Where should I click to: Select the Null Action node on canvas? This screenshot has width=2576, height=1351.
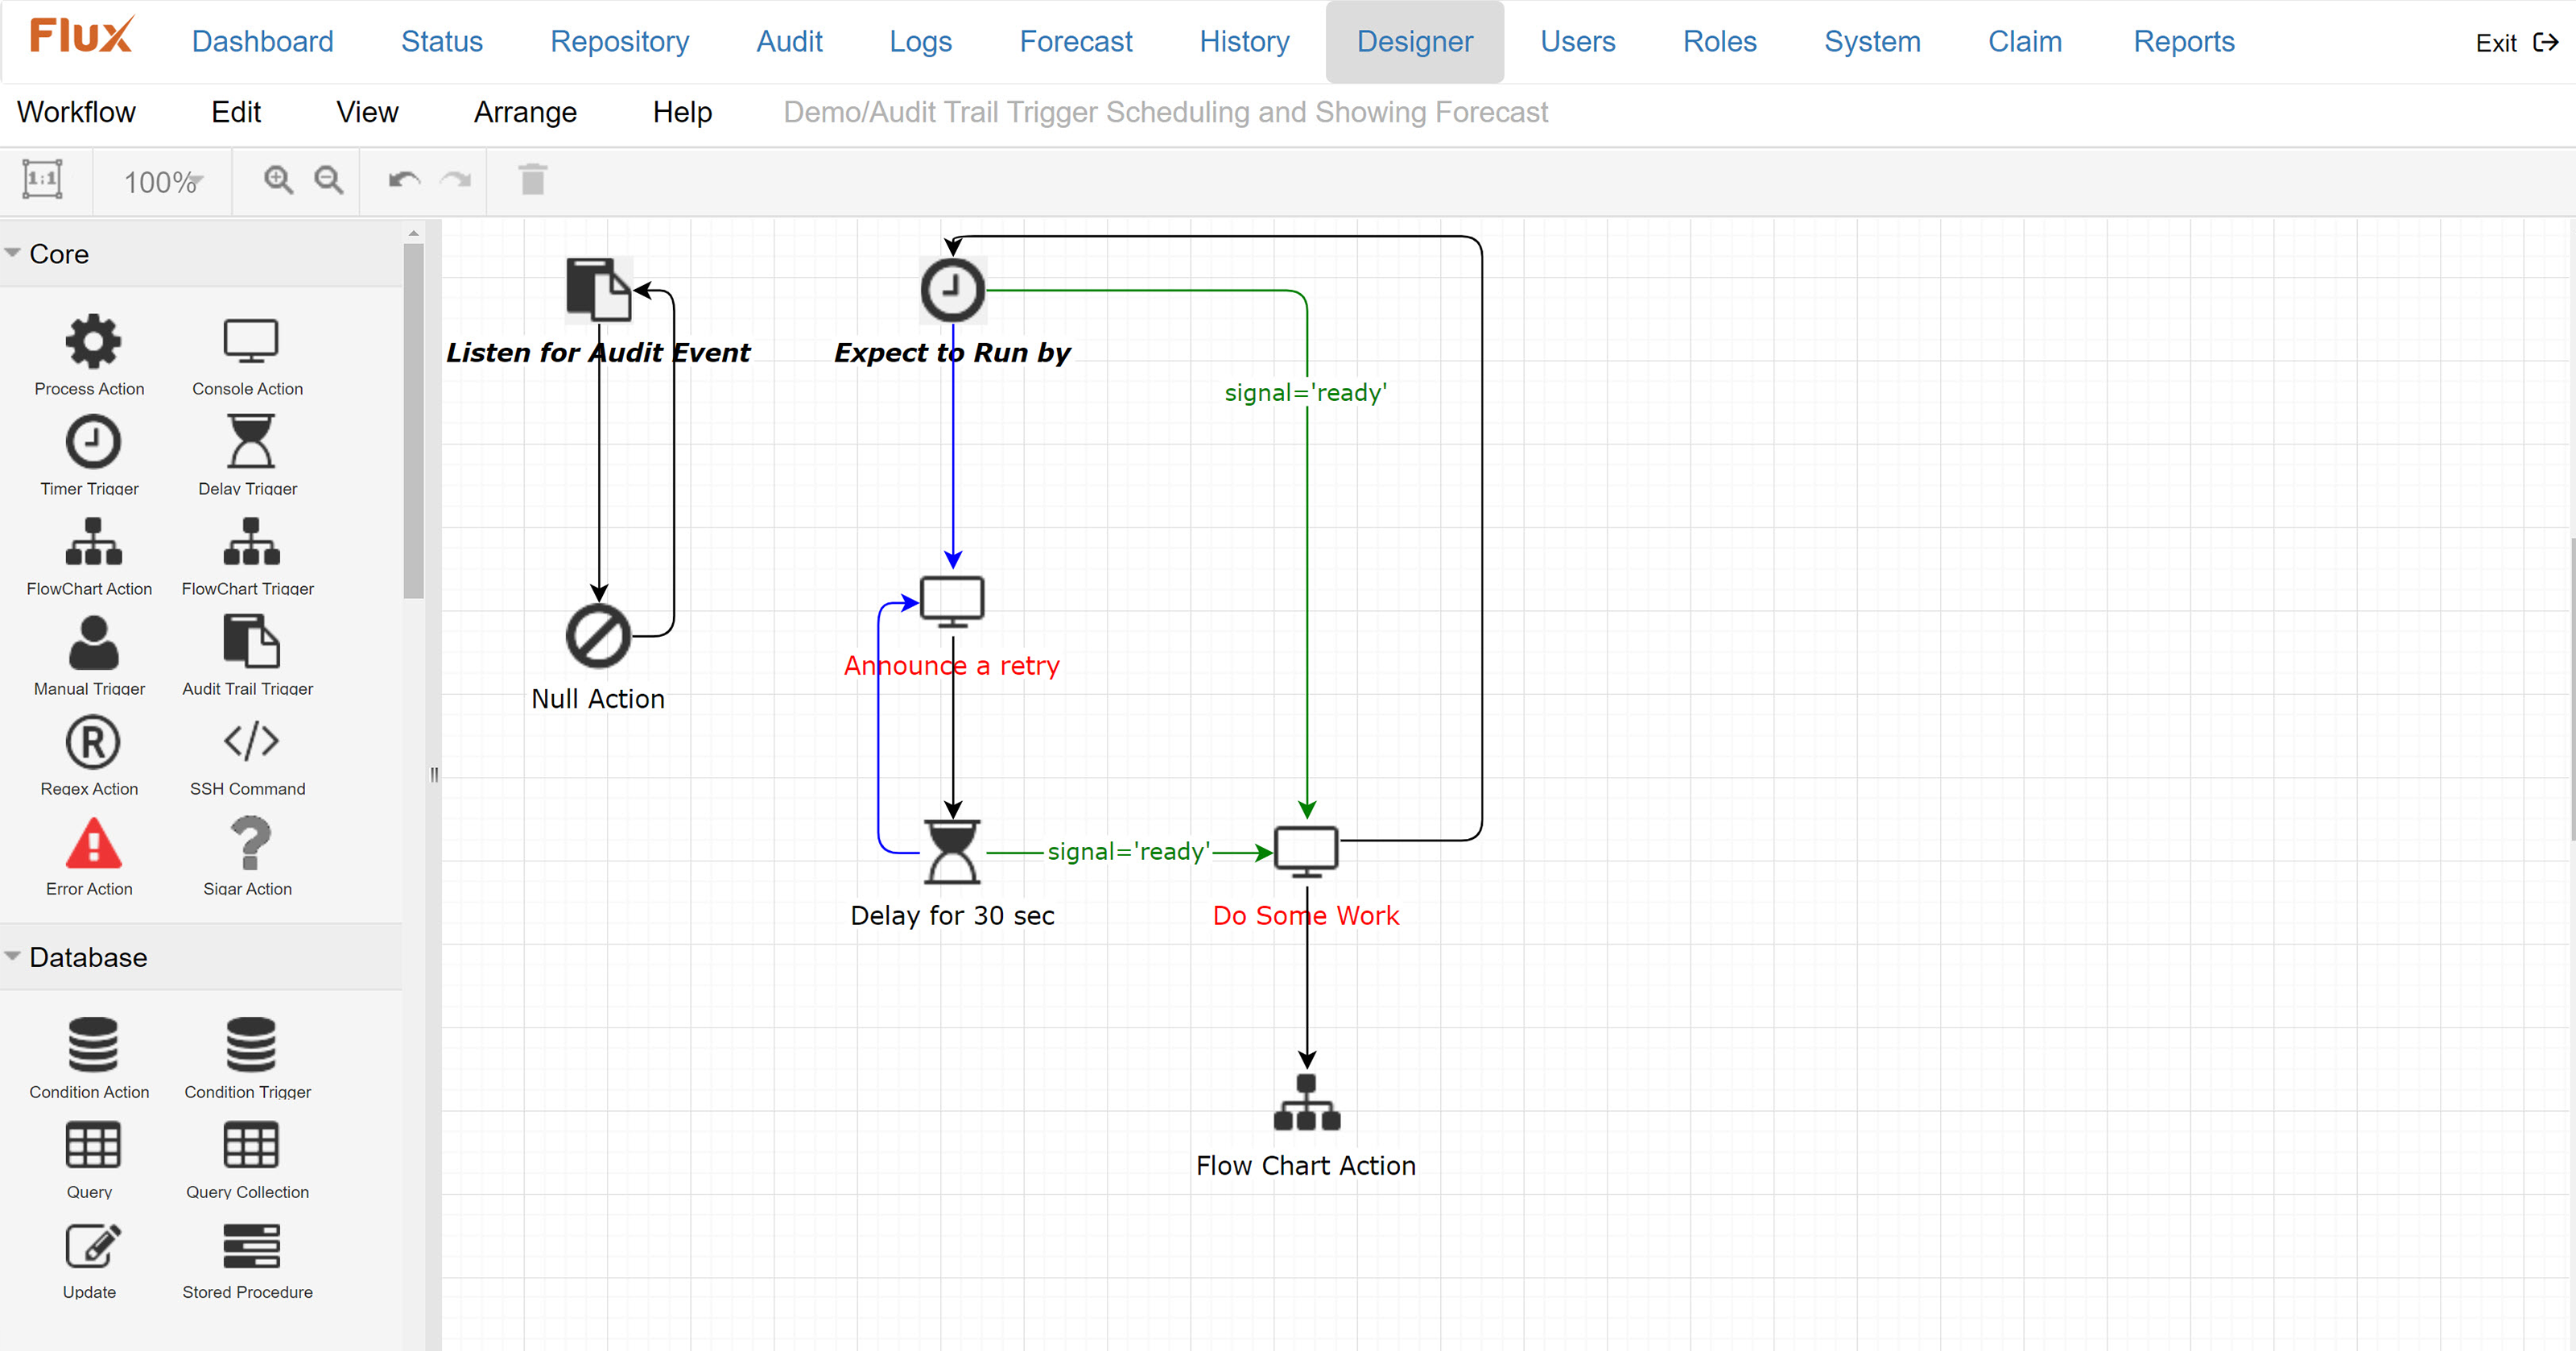point(598,636)
